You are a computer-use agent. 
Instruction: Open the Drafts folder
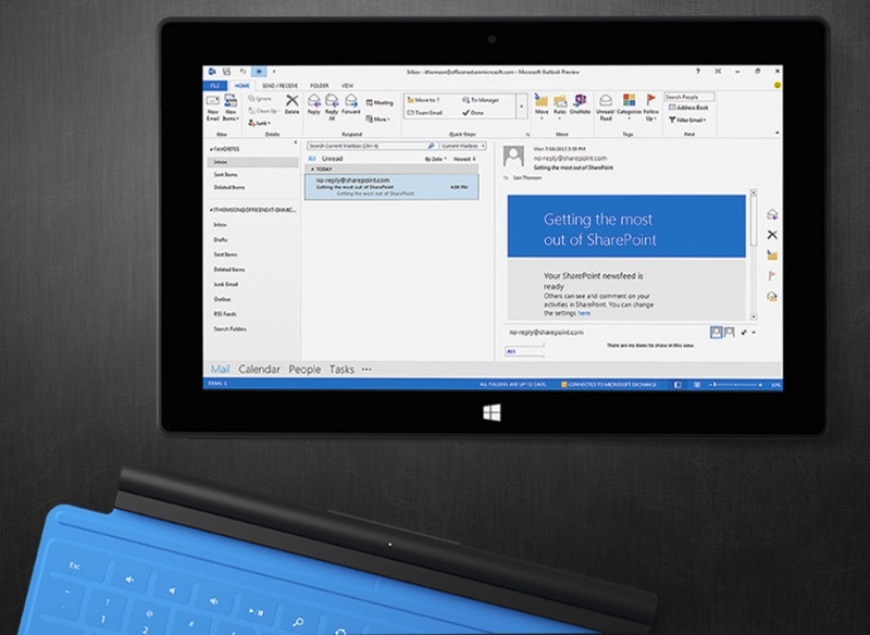point(220,240)
